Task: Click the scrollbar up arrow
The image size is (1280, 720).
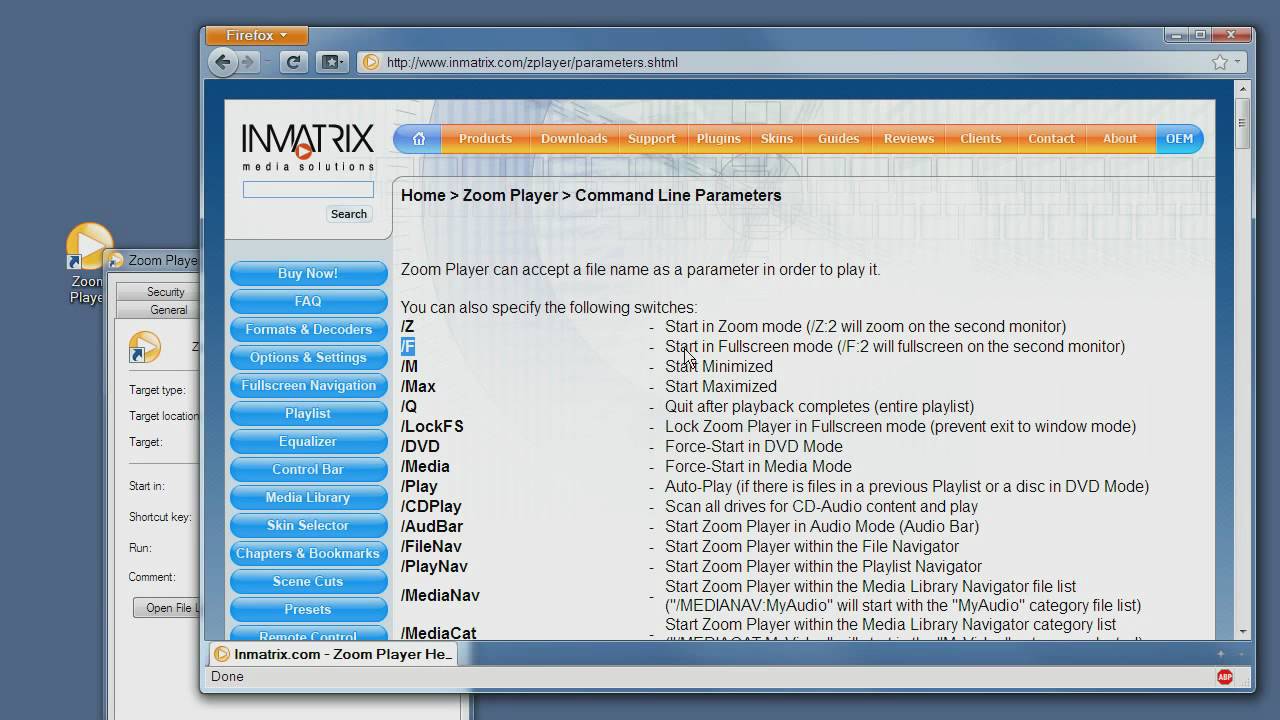Action: click(x=1243, y=89)
